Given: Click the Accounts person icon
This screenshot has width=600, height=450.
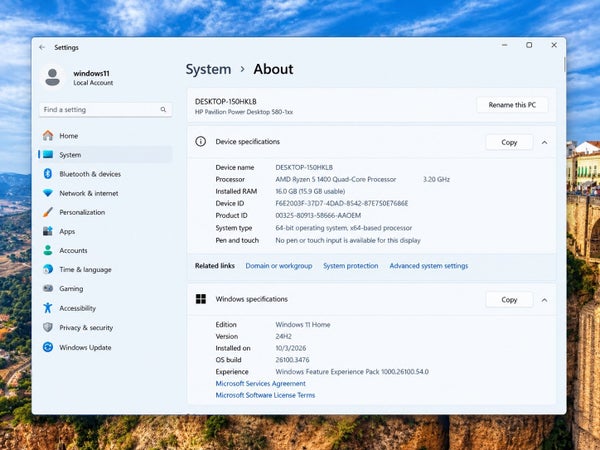Looking at the screenshot, I should [x=48, y=250].
